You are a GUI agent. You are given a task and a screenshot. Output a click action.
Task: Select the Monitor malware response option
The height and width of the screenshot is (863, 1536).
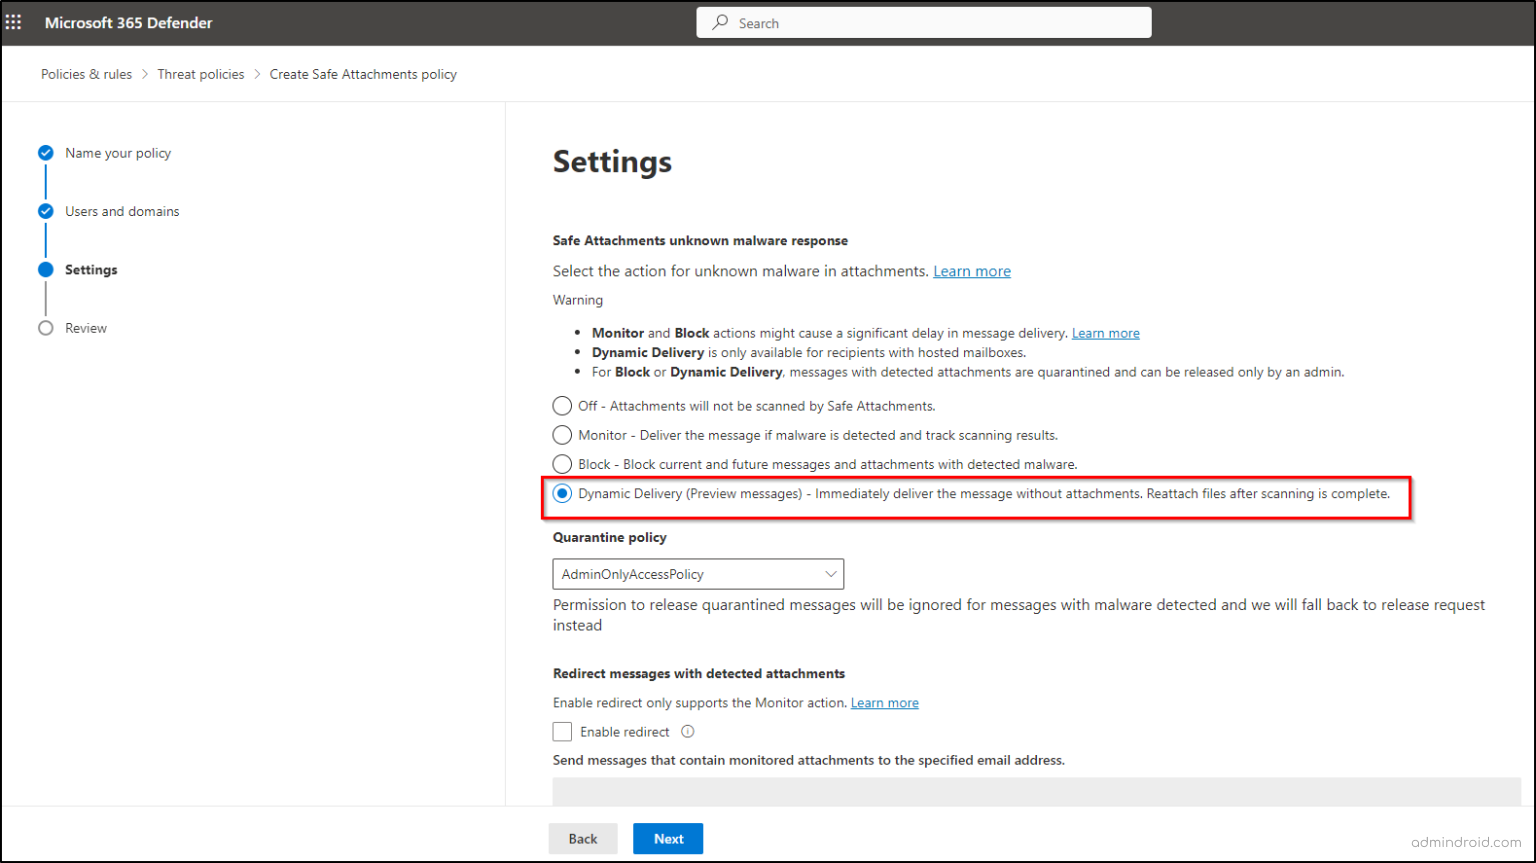pos(562,435)
